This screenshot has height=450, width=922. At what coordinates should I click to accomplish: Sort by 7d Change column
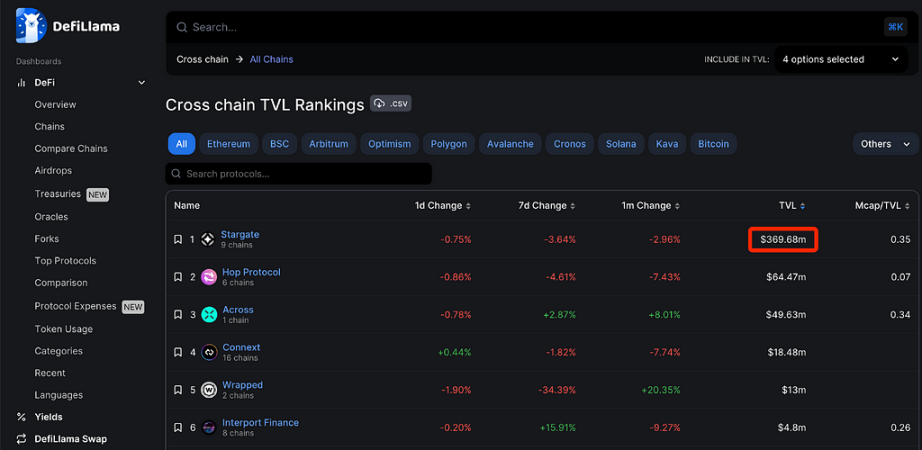pyautogui.click(x=546, y=206)
